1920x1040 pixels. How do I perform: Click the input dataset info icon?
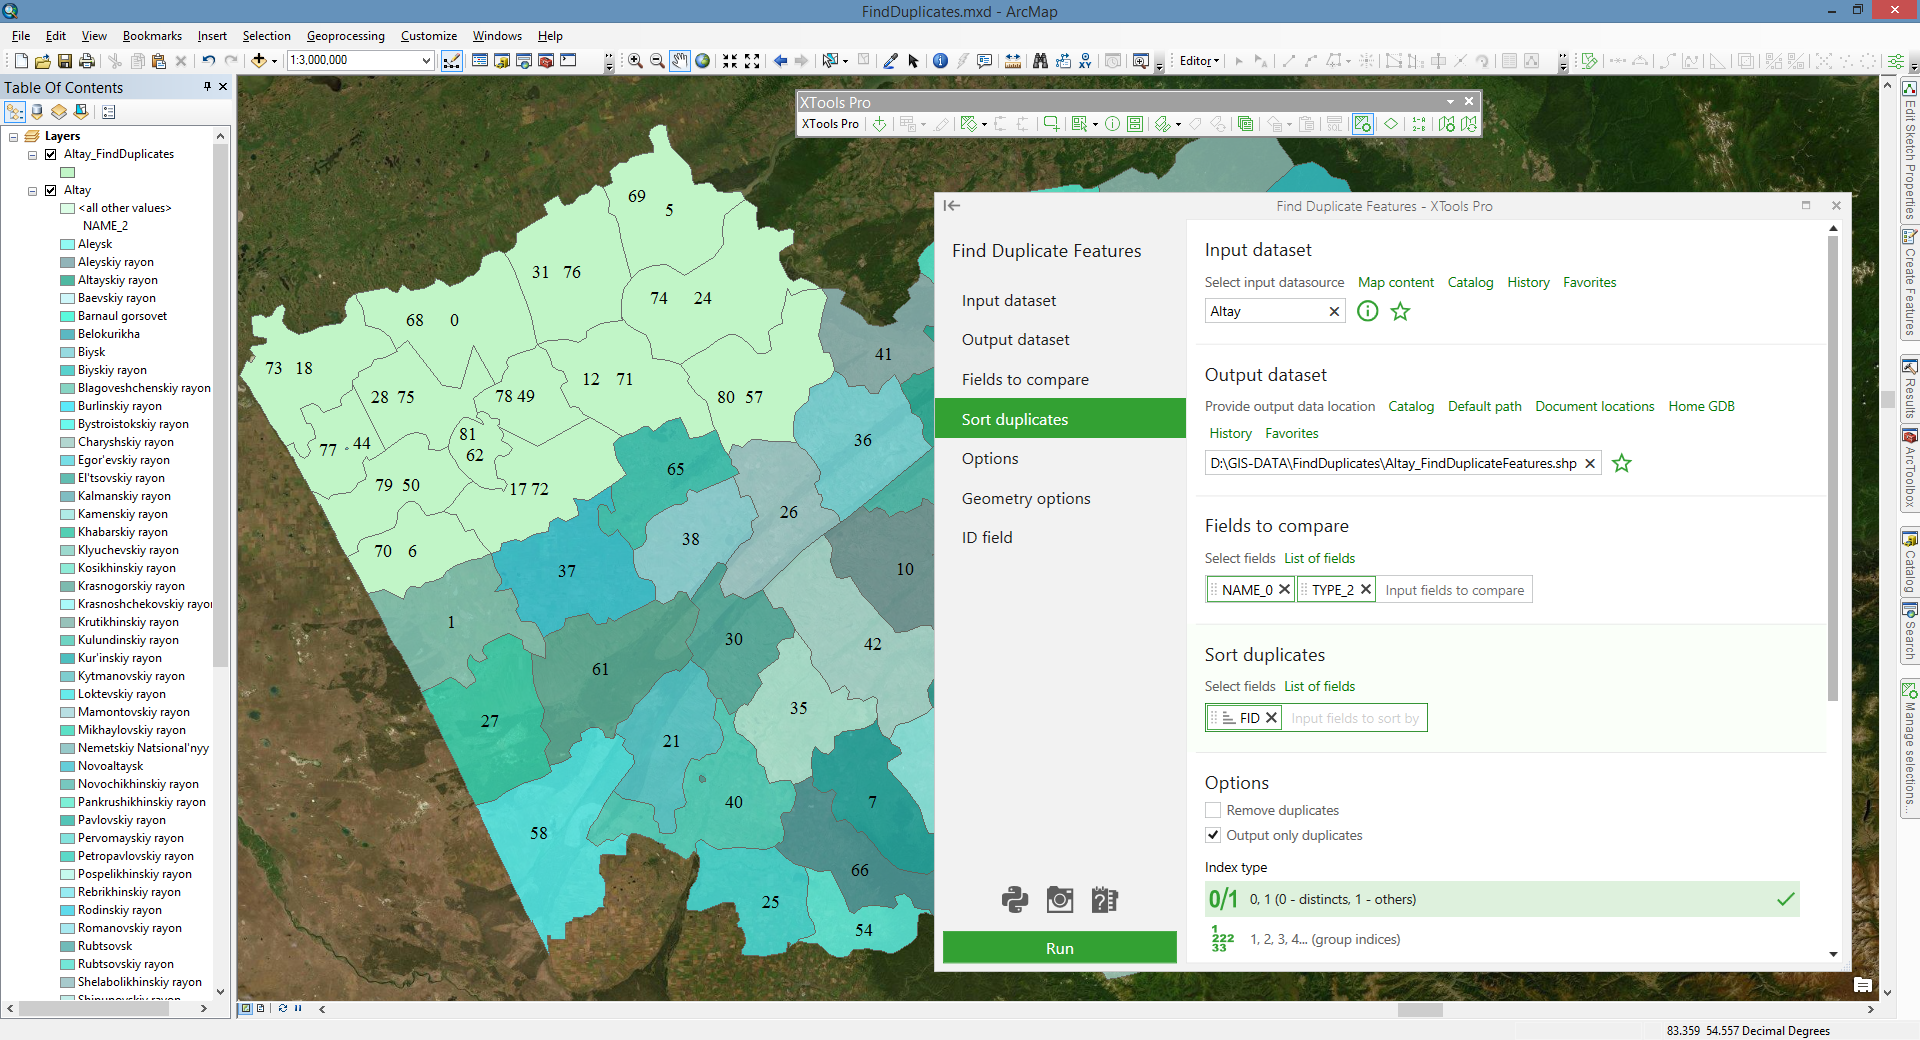tap(1367, 311)
